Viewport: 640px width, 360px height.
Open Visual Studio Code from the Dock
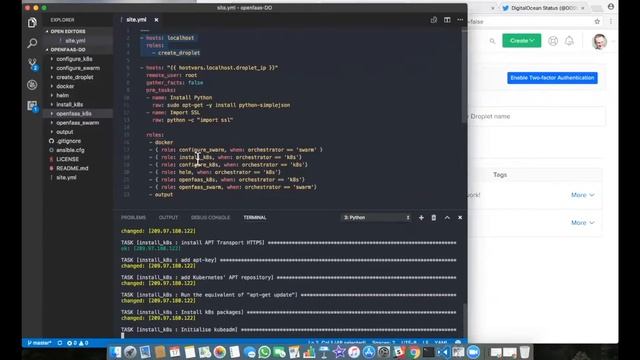pyautogui.click(x=444, y=352)
